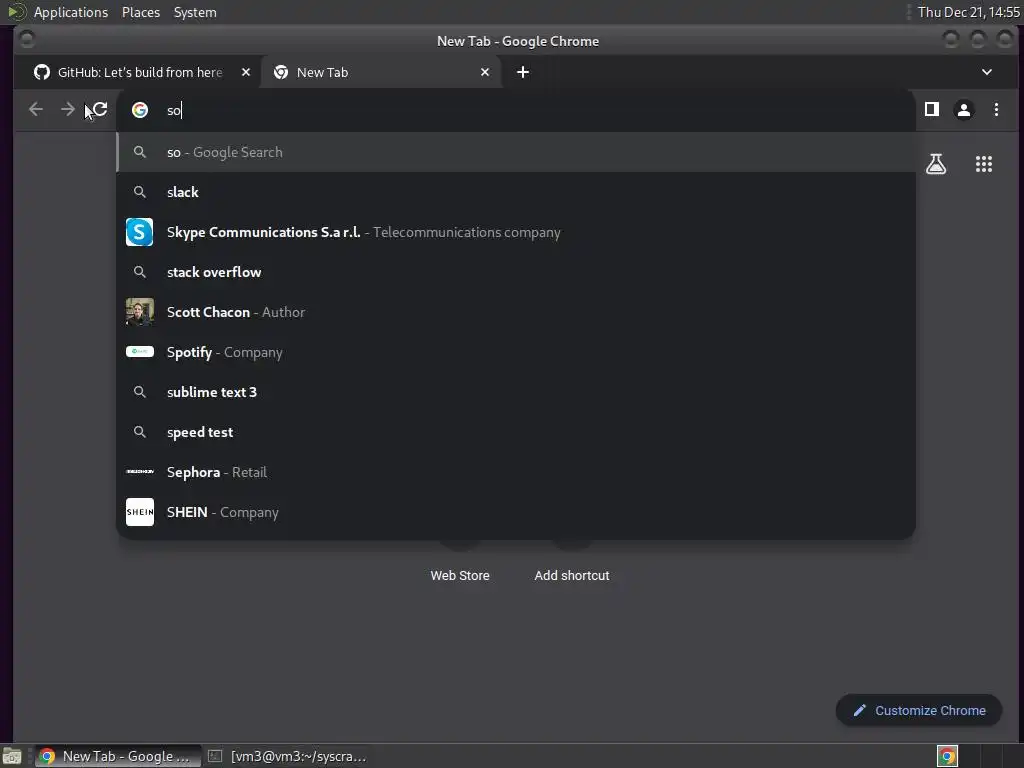
Task: Click the show desktop icon in taskbar
Action: (12, 756)
